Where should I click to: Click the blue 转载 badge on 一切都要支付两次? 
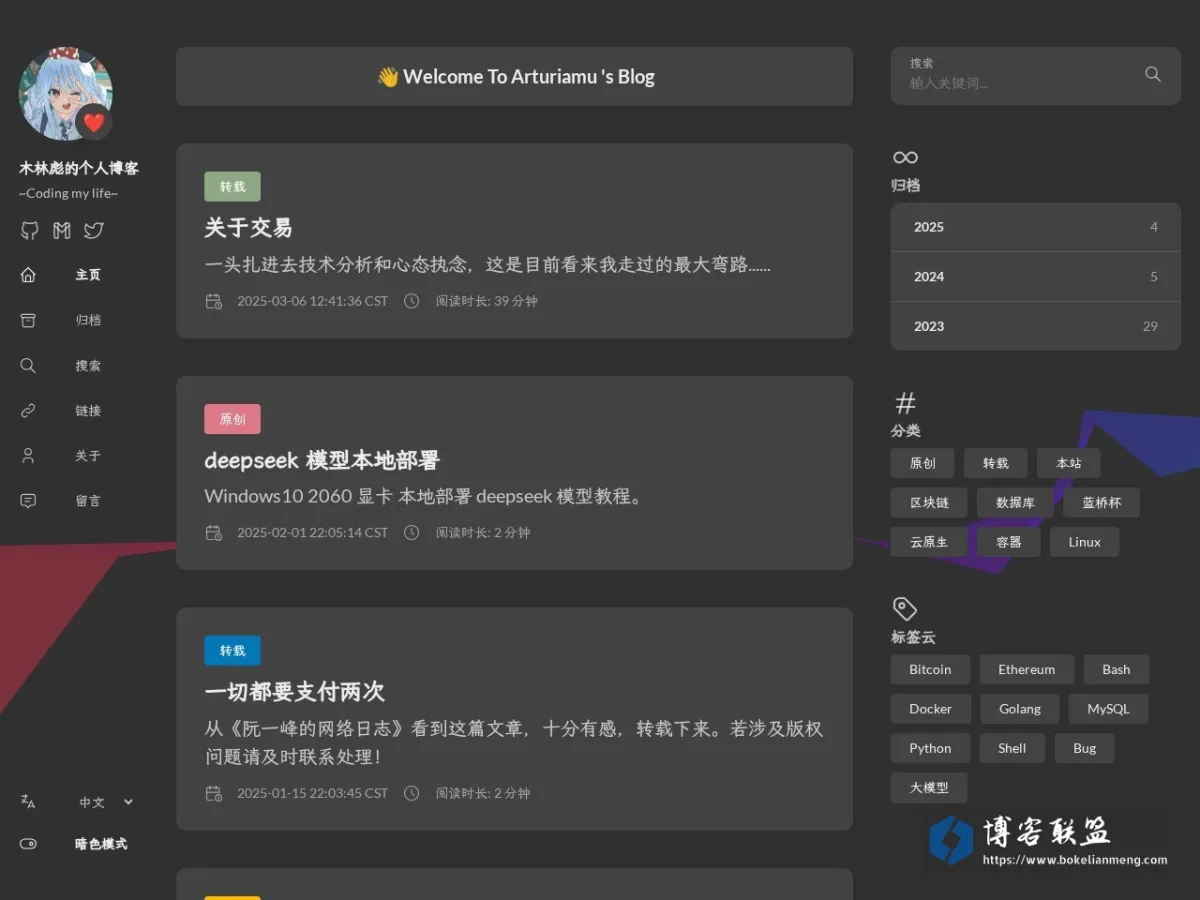[x=232, y=651]
